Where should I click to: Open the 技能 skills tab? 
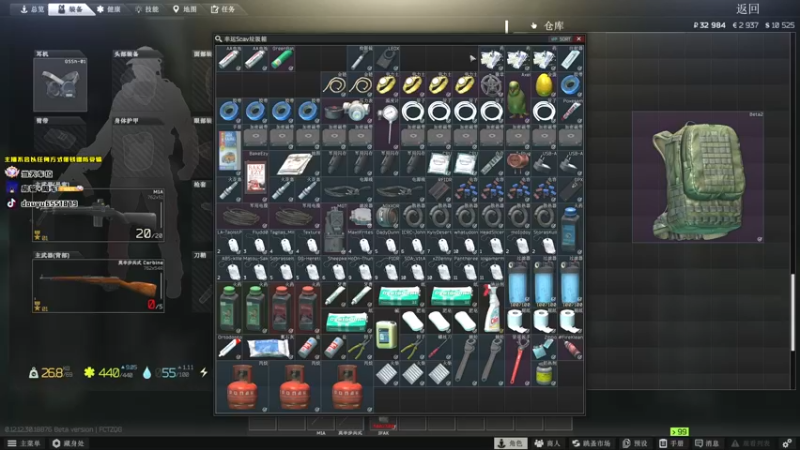tap(147, 9)
